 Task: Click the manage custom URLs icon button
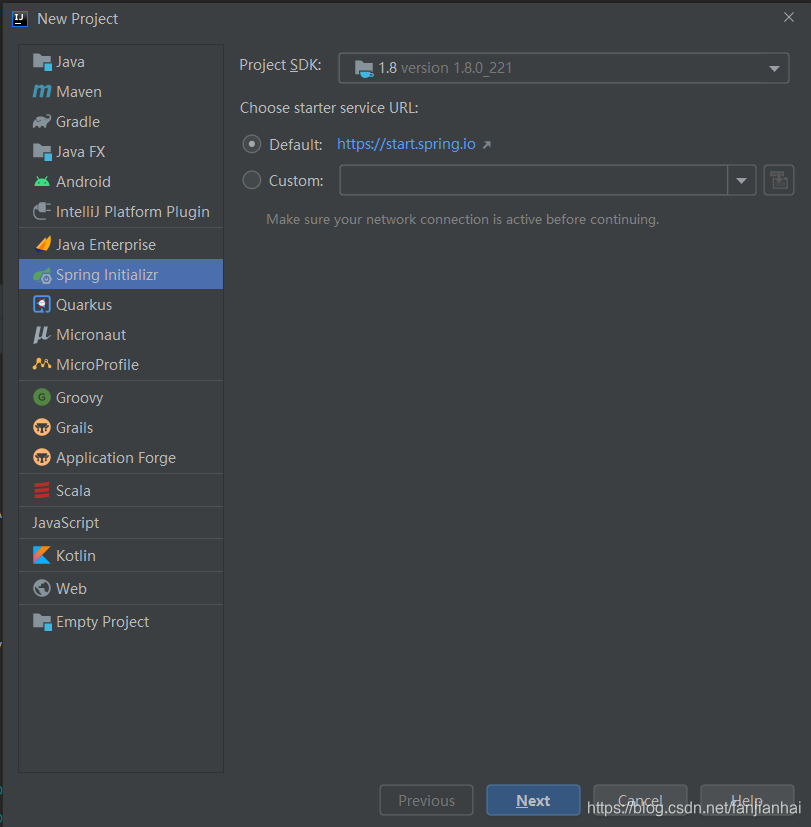pos(779,180)
